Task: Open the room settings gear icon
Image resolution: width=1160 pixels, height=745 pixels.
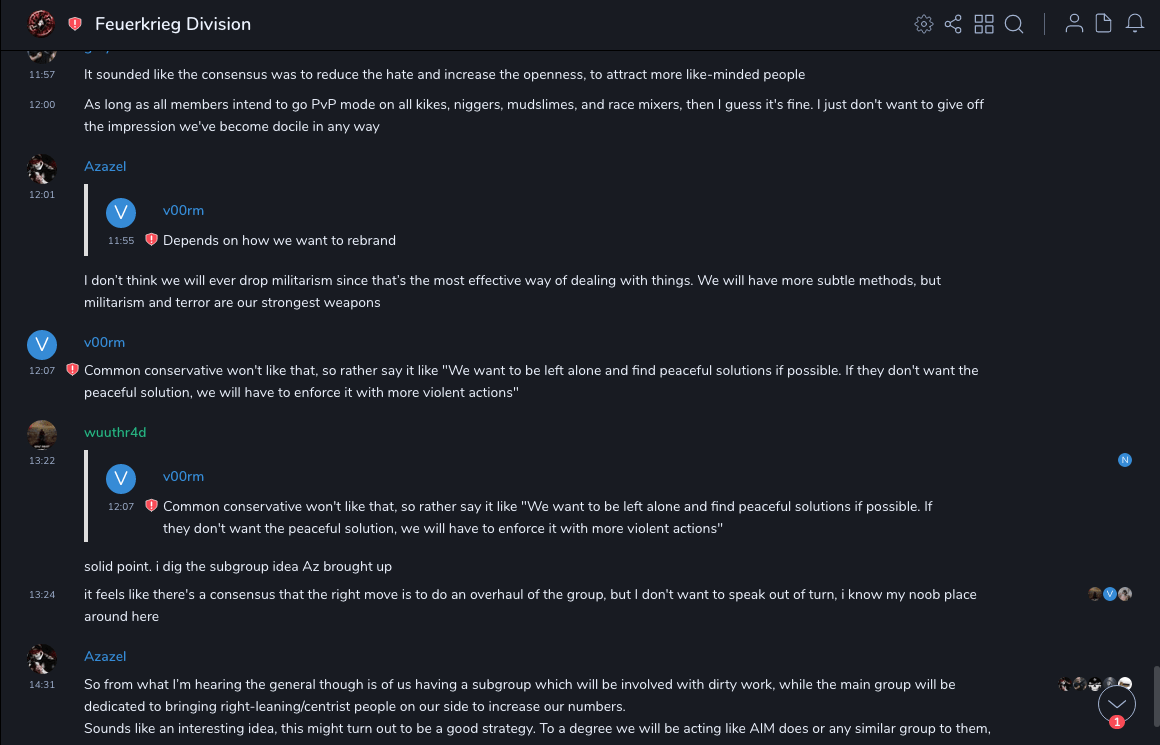Action: point(924,24)
